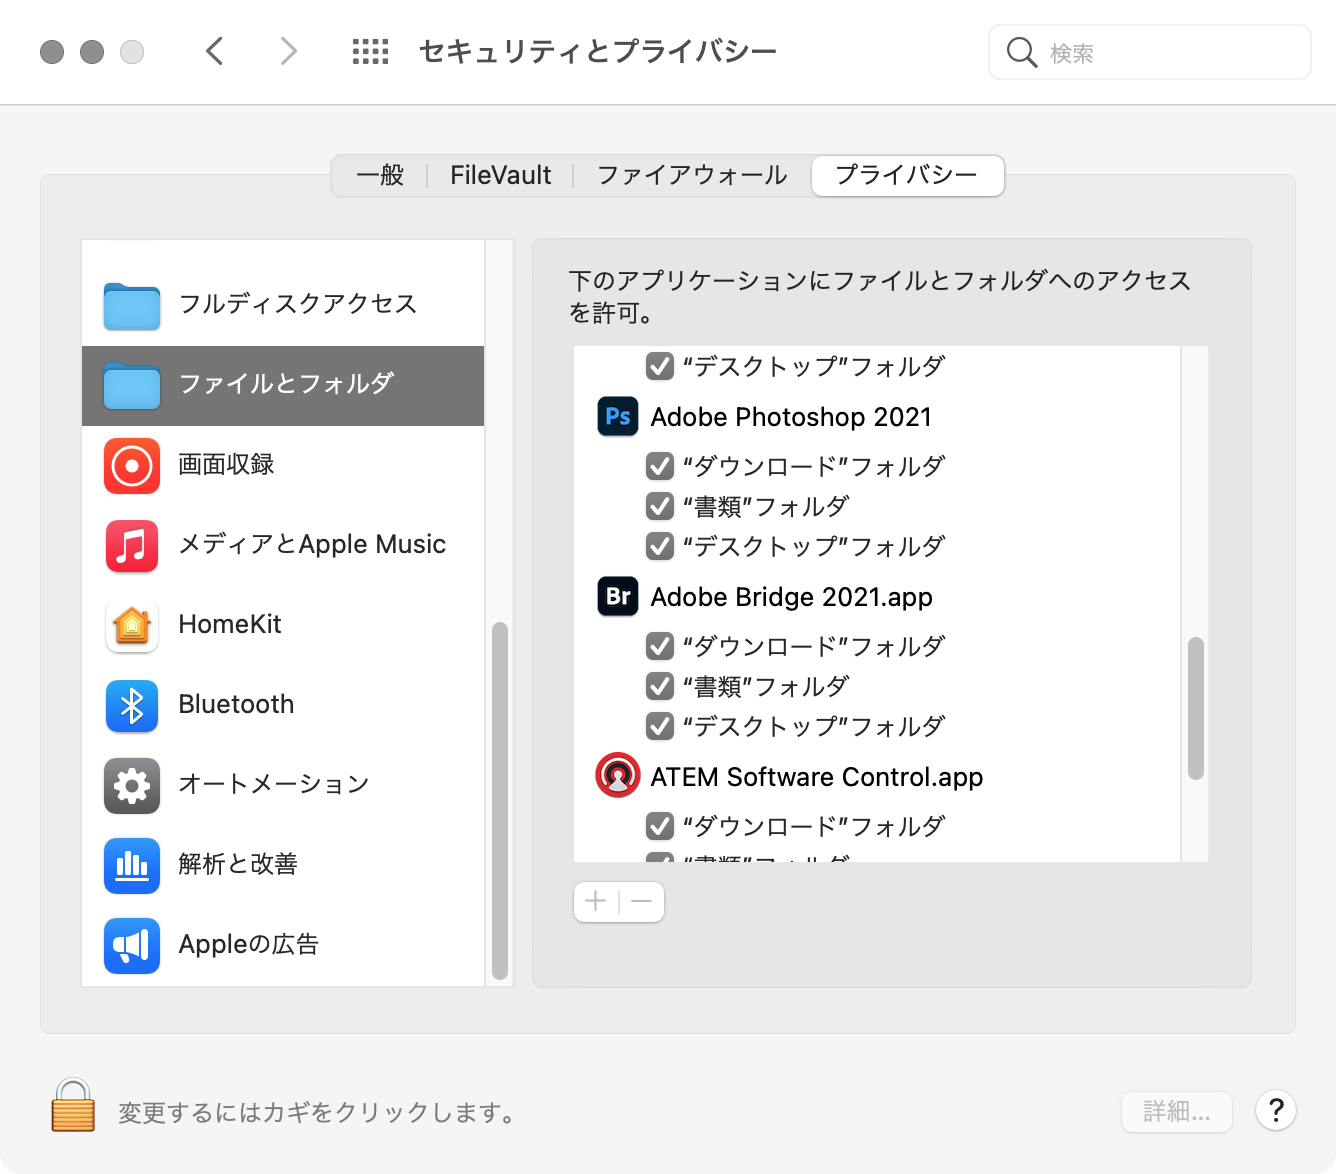Image resolution: width=1336 pixels, height=1174 pixels.
Task: Remove an application with the minus button
Action: (642, 901)
